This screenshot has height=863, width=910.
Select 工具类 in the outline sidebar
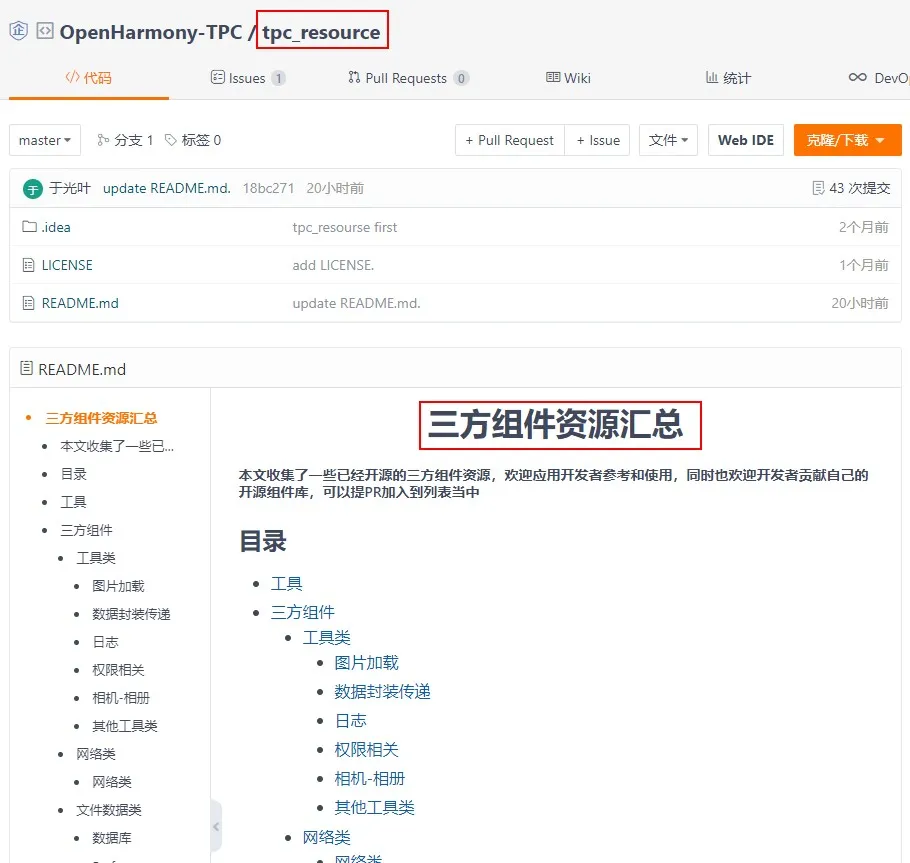pos(96,558)
